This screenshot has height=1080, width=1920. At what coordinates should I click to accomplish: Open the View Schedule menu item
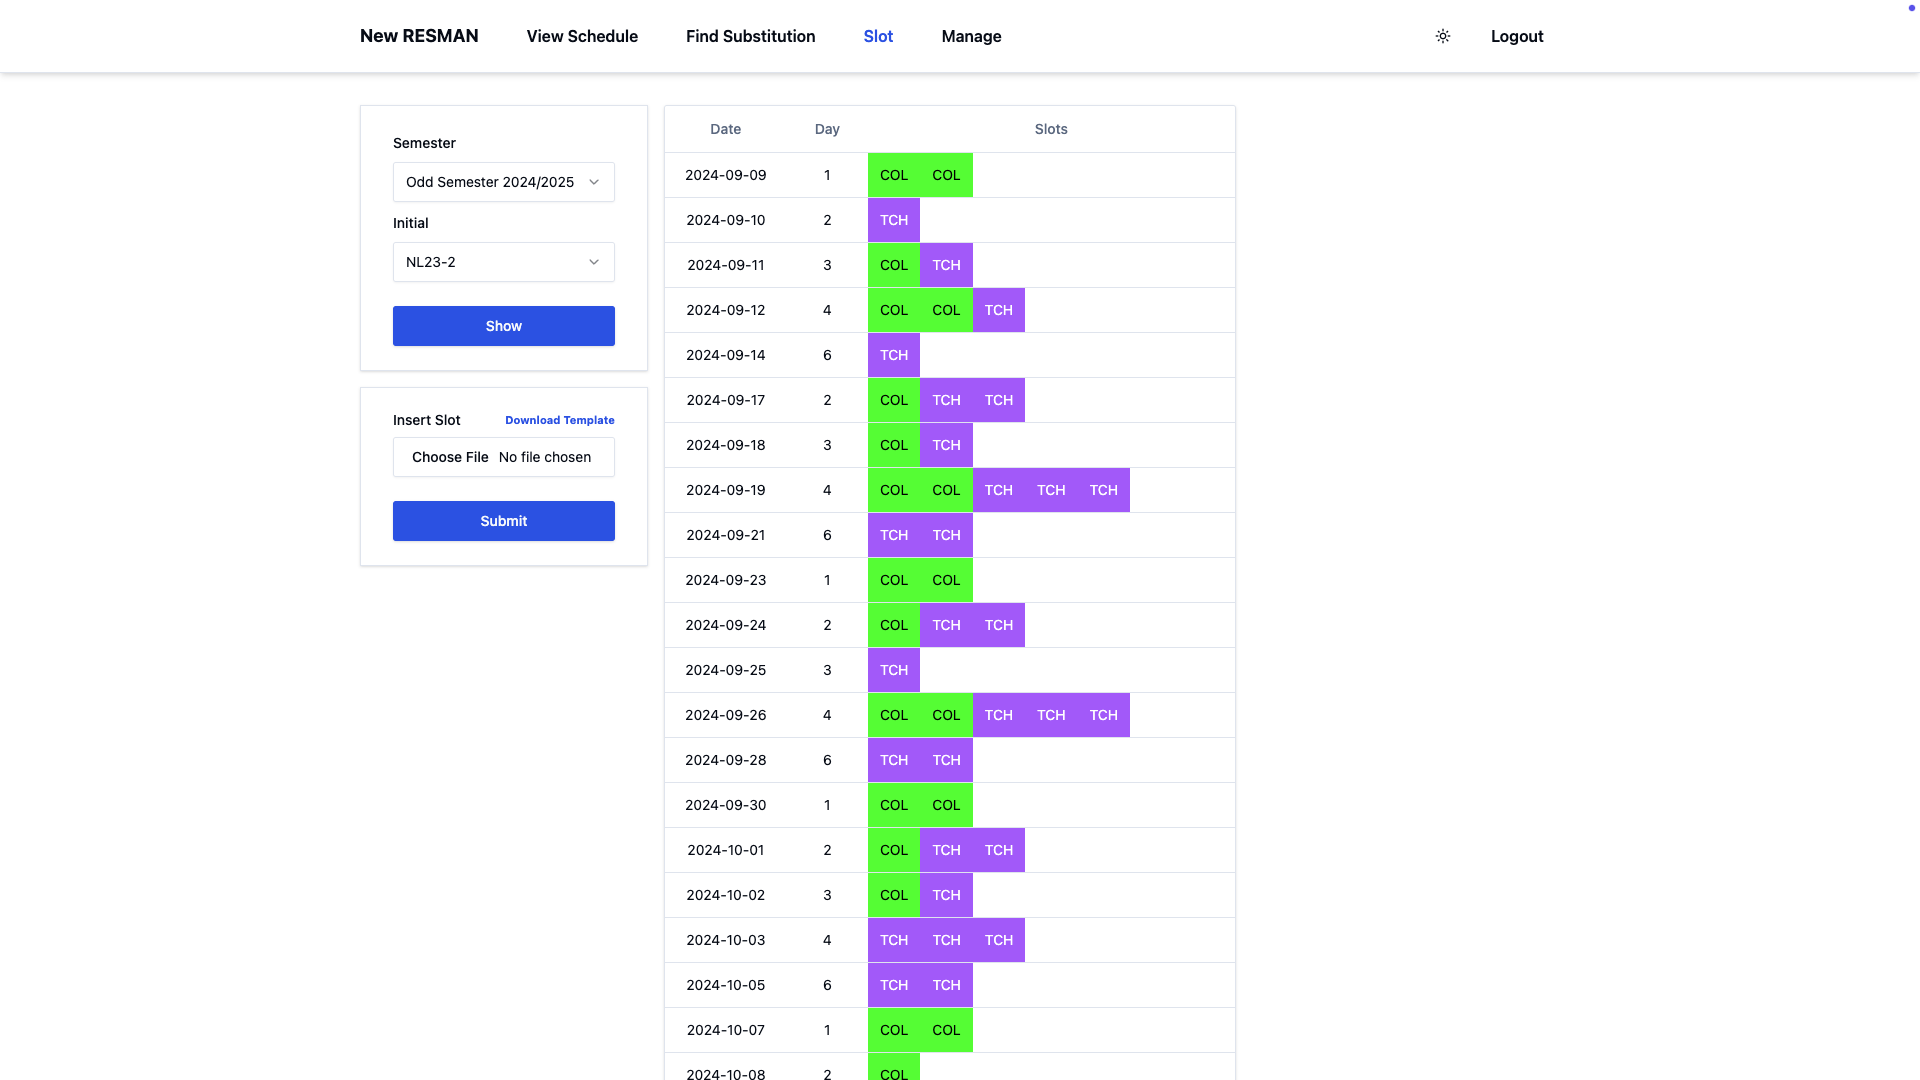[x=582, y=36]
